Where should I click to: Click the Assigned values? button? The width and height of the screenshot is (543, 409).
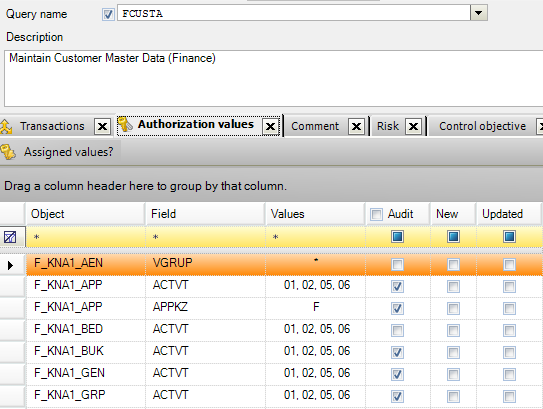tap(61, 152)
